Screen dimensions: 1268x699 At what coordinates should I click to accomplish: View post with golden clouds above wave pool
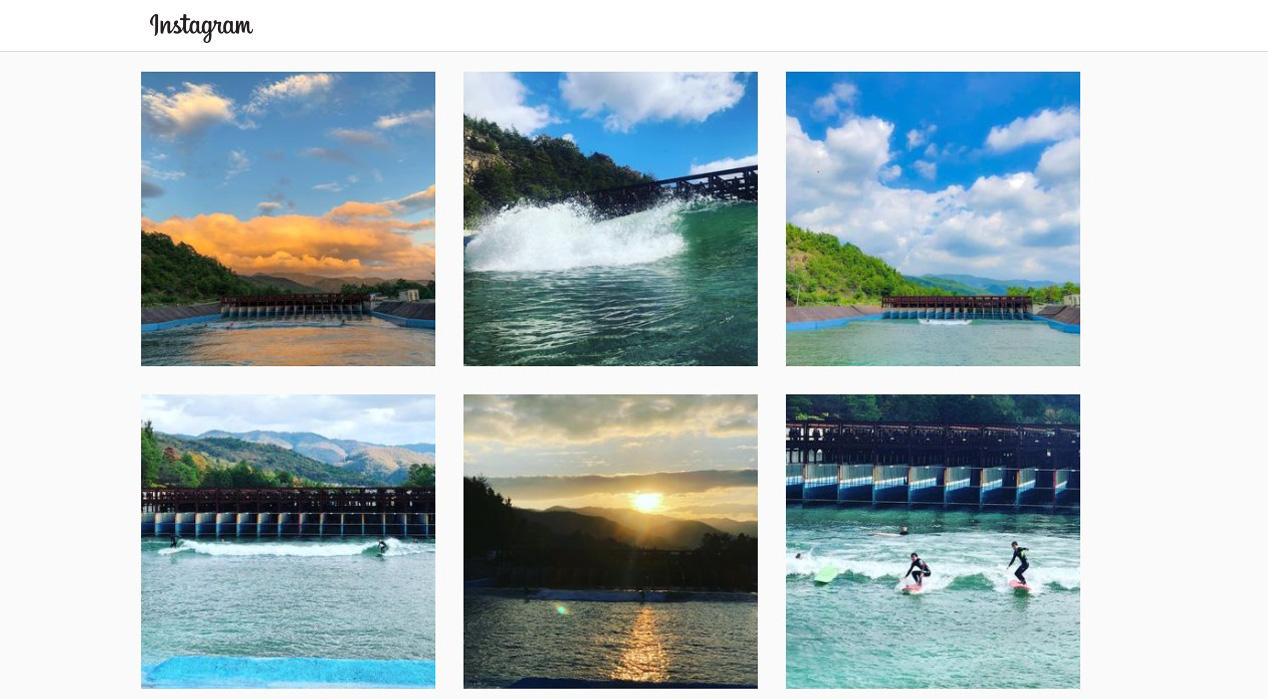point(288,219)
